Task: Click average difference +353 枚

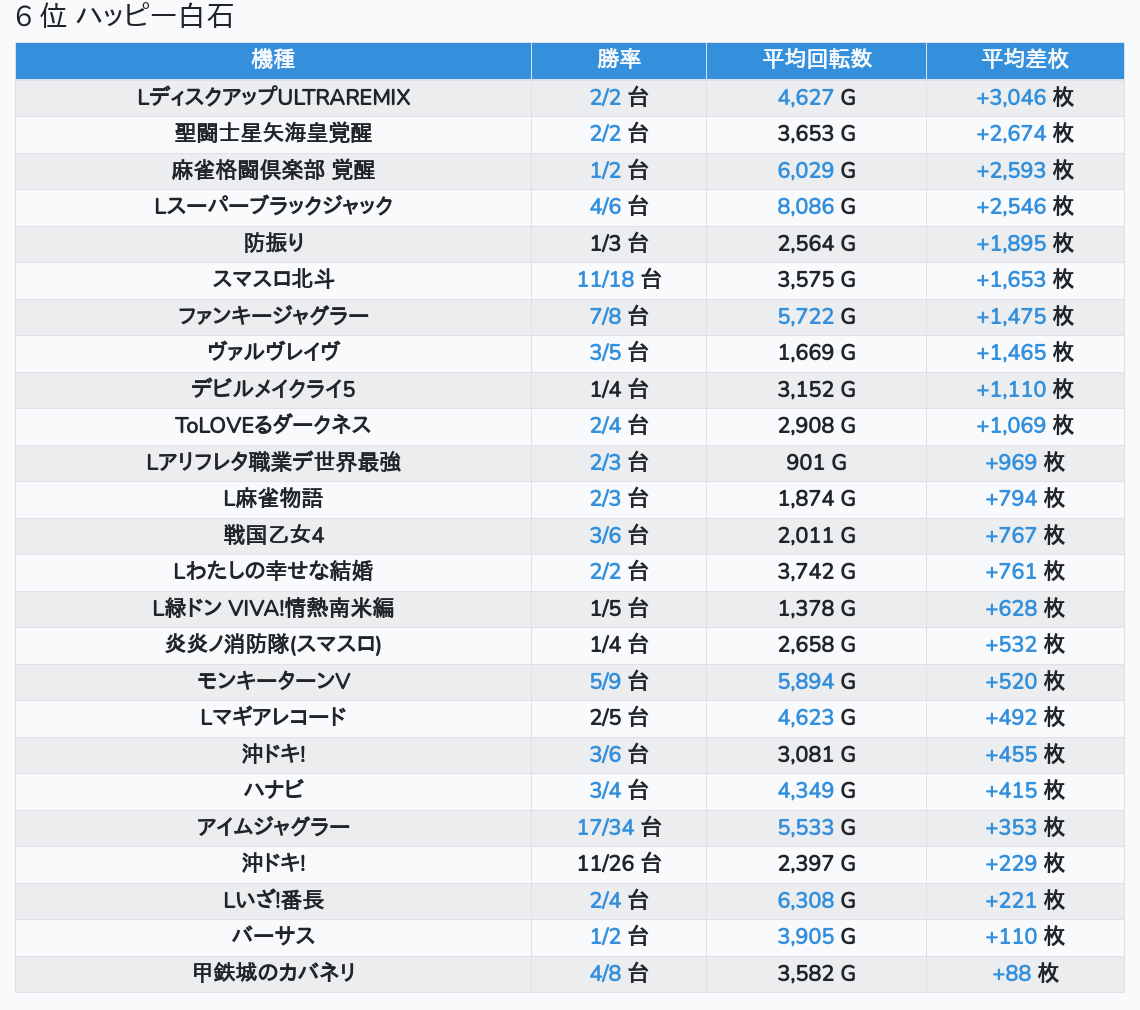Action: [1025, 827]
